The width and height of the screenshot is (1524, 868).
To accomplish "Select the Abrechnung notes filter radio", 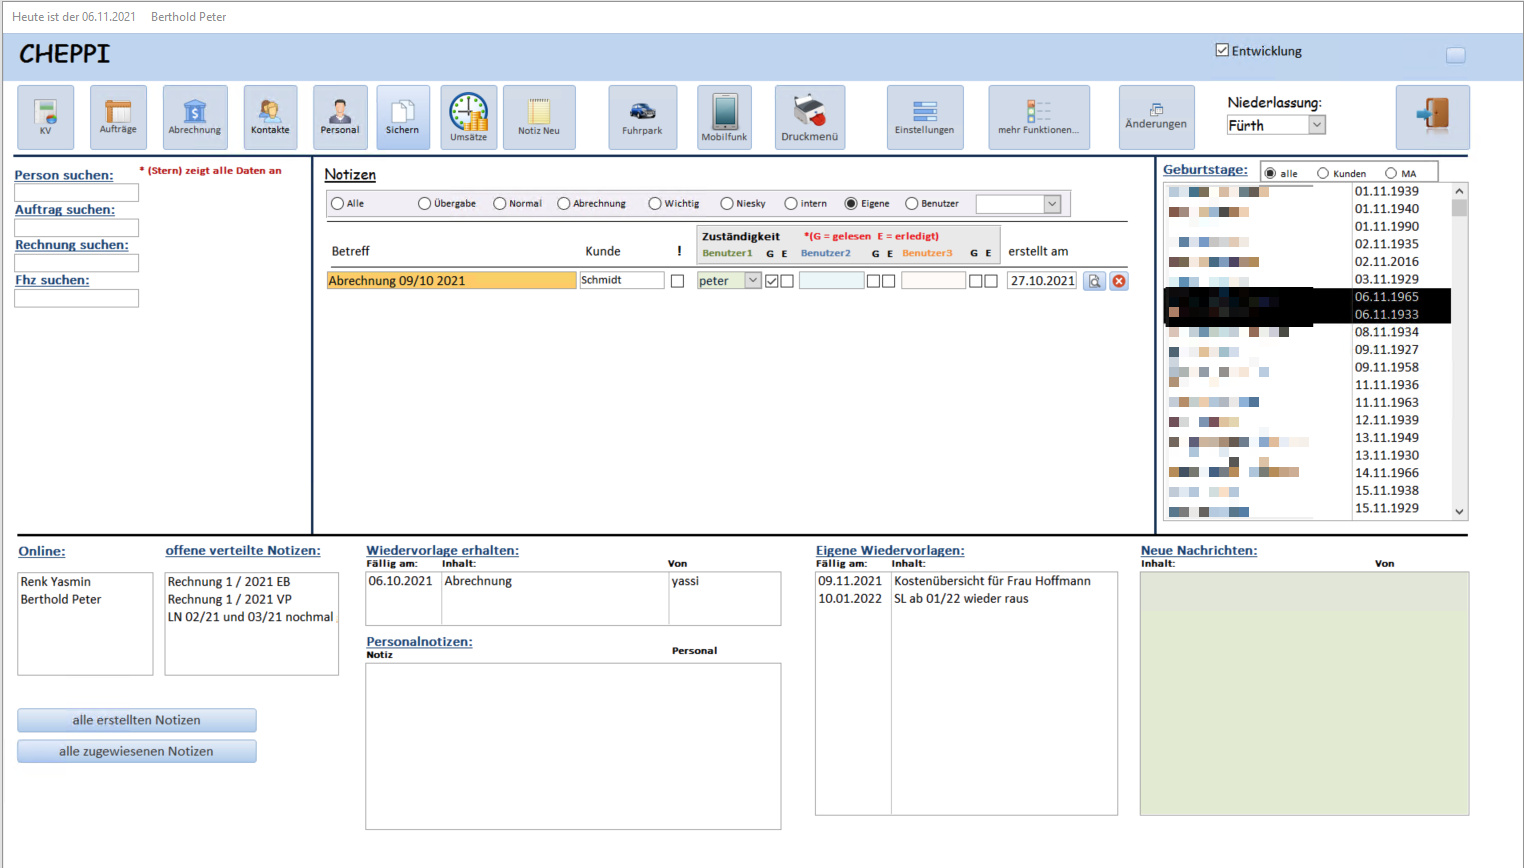I will point(564,203).
